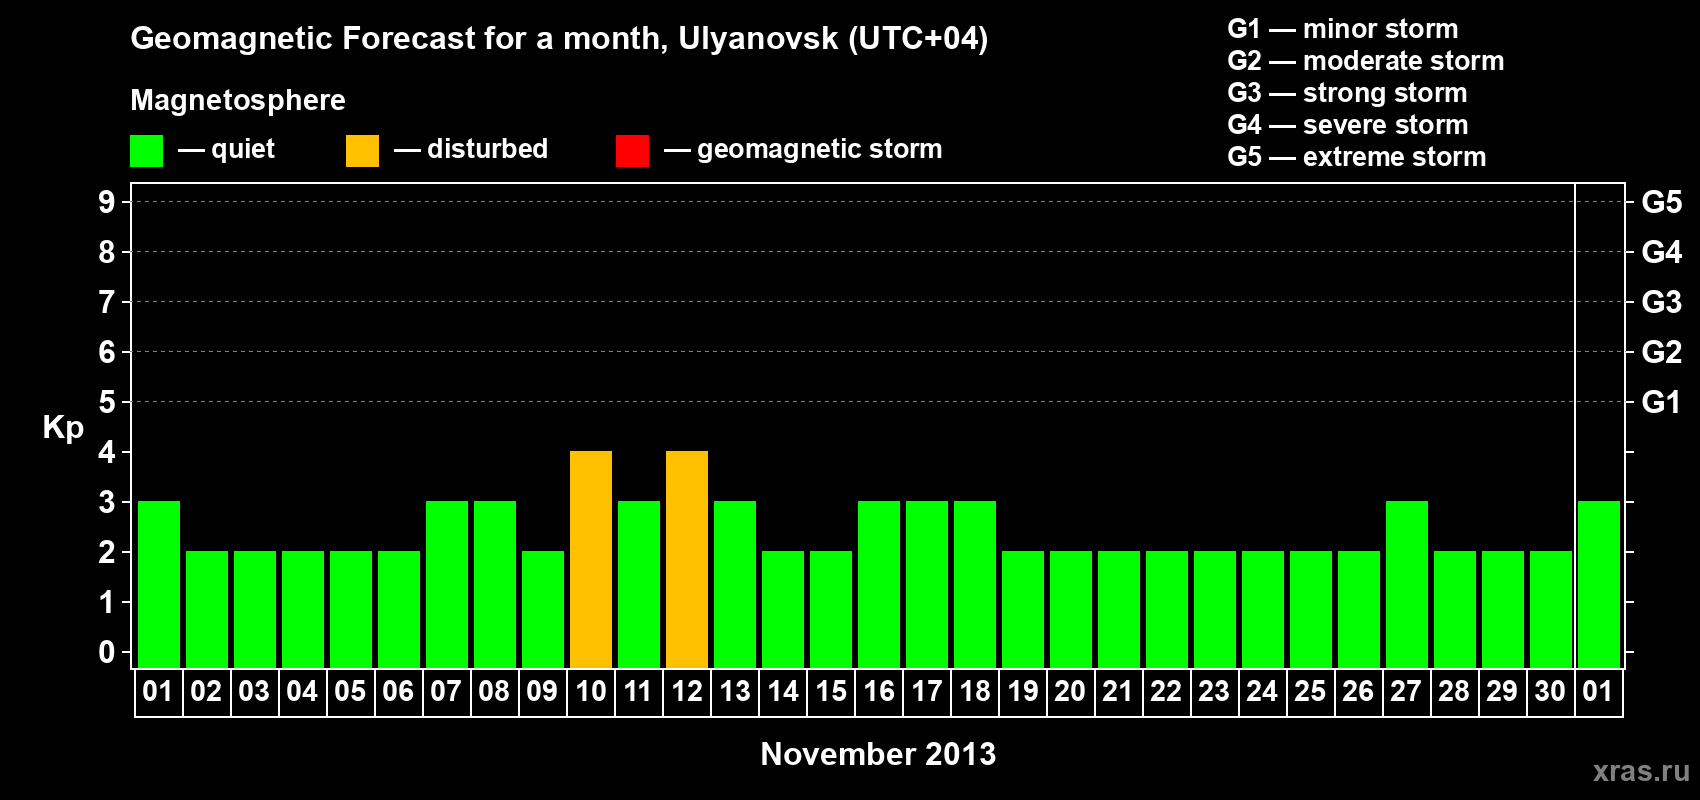Select the green bar for day 08
The height and width of the screenshot is (800, 1700).
(495, 585)
